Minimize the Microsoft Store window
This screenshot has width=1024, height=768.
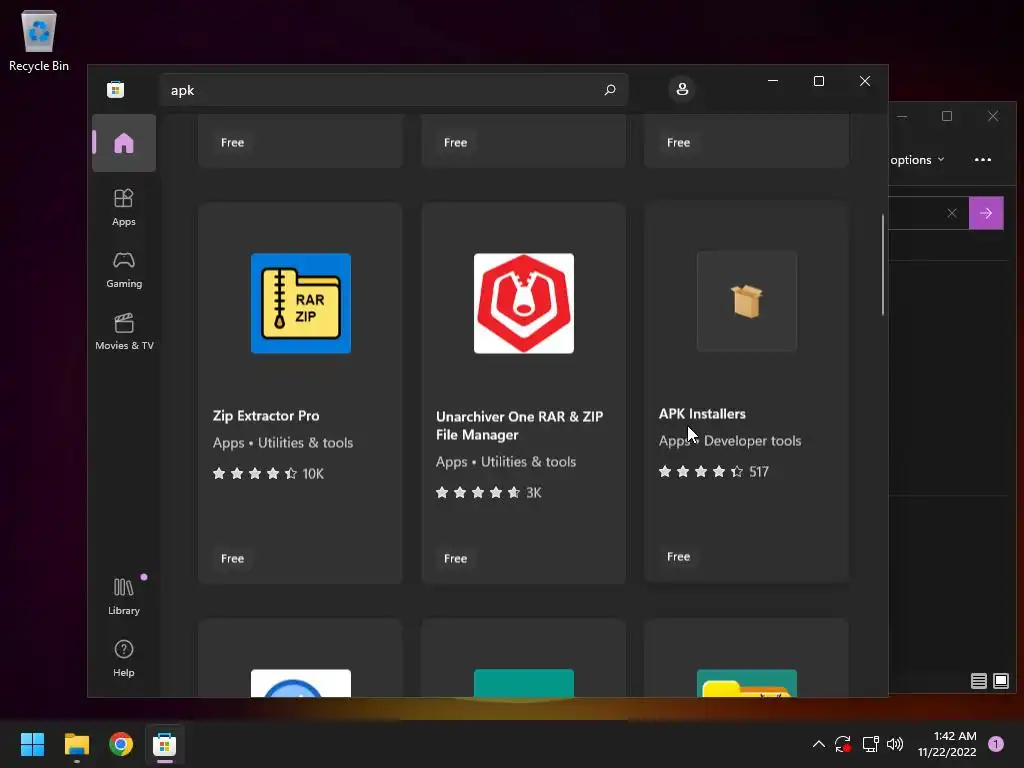[x=773, y=81]
